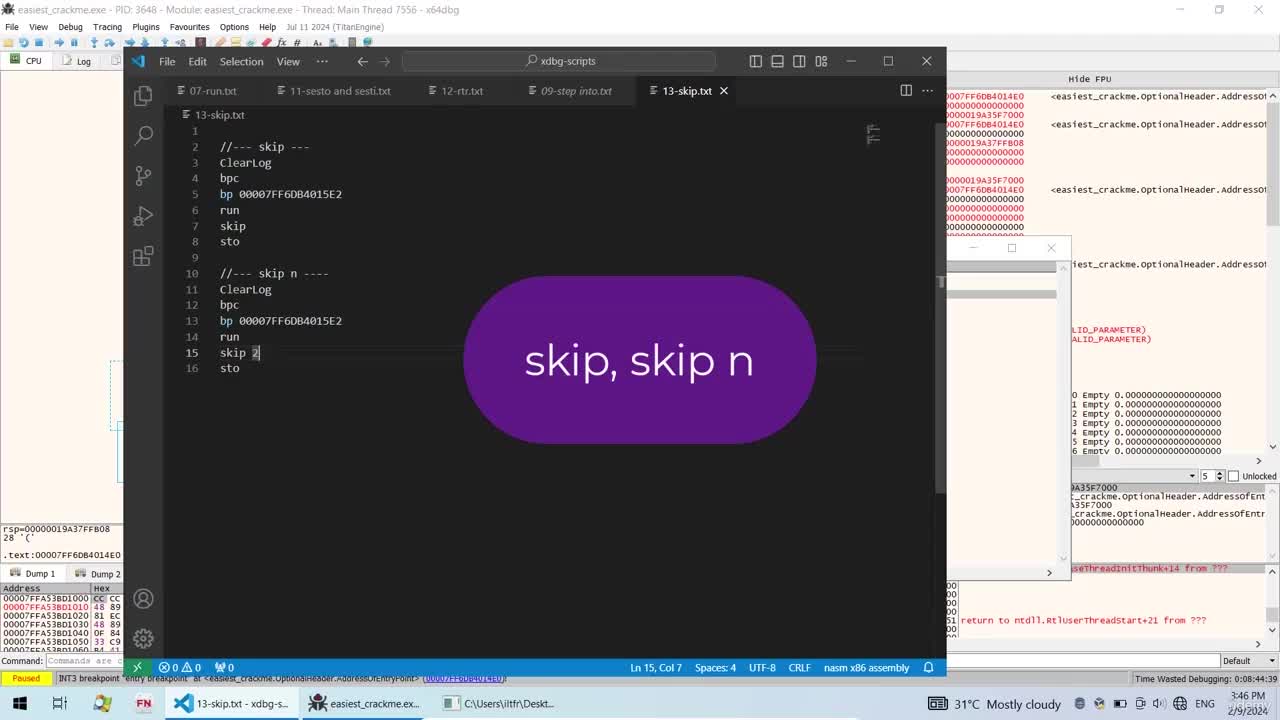Expand the hidden menus ellipsis beside View

click(x=322, y=61)
